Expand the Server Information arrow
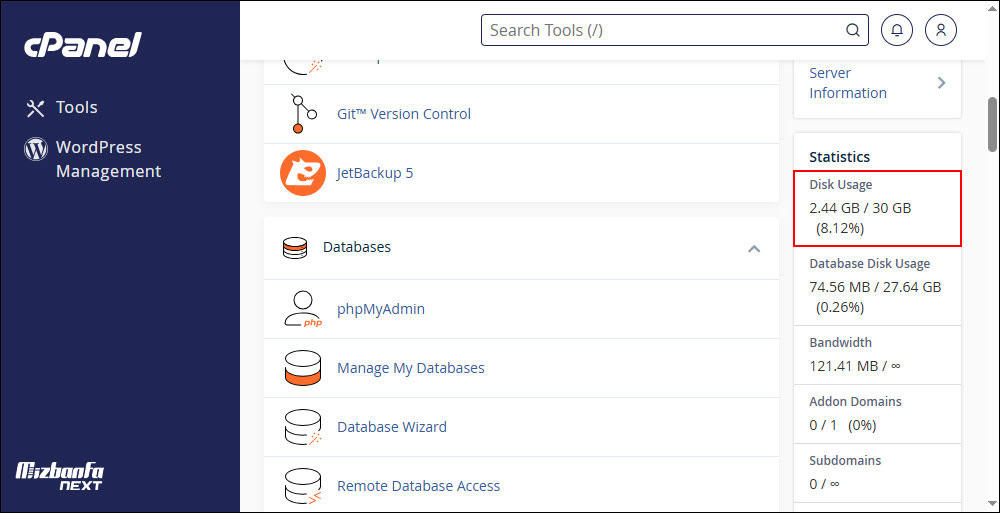 point(941,83)
